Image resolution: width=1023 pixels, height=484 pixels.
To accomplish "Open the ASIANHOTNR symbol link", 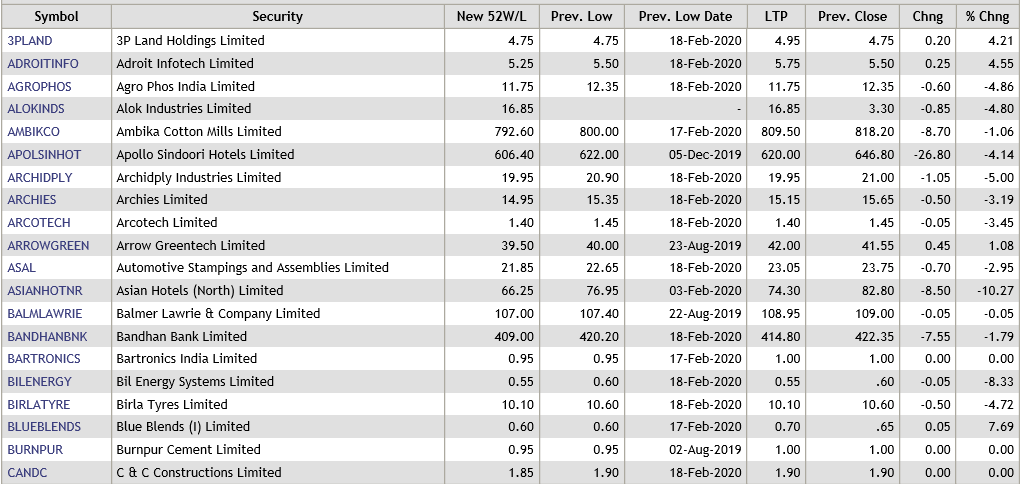I will 45,291.
